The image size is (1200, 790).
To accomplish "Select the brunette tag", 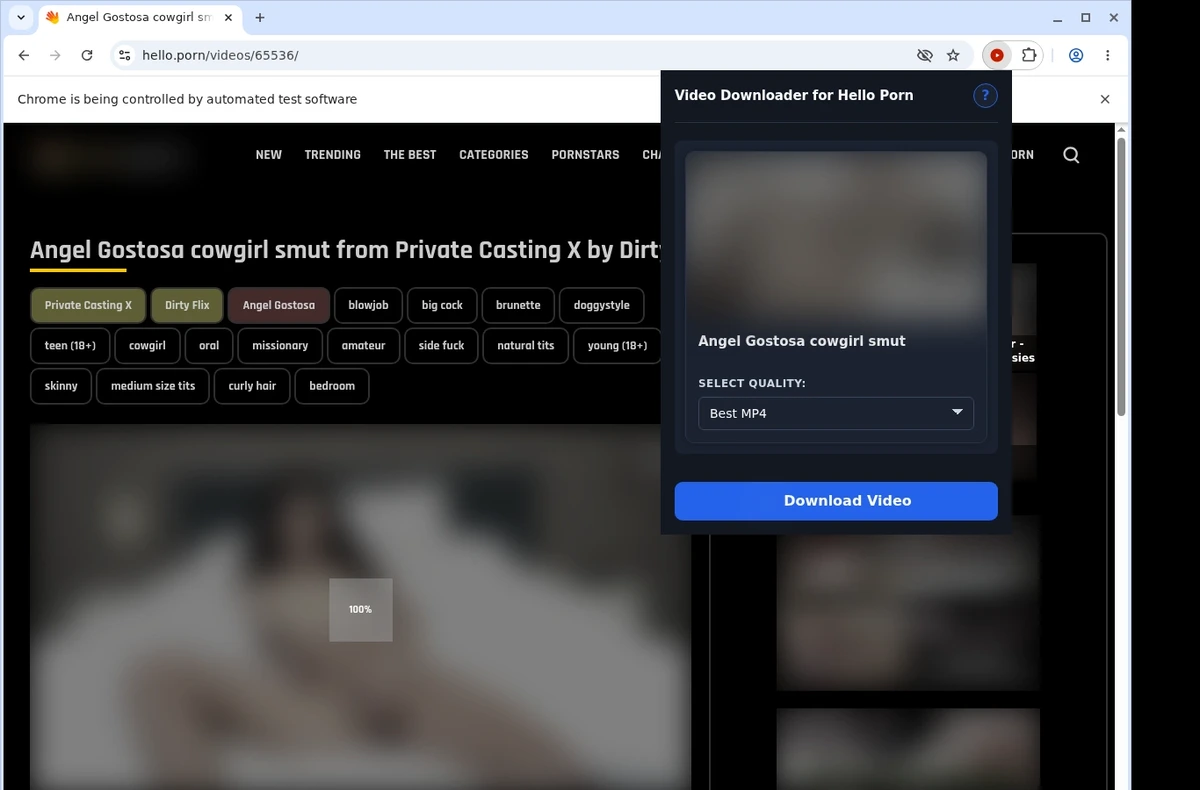I will point(518,305).
